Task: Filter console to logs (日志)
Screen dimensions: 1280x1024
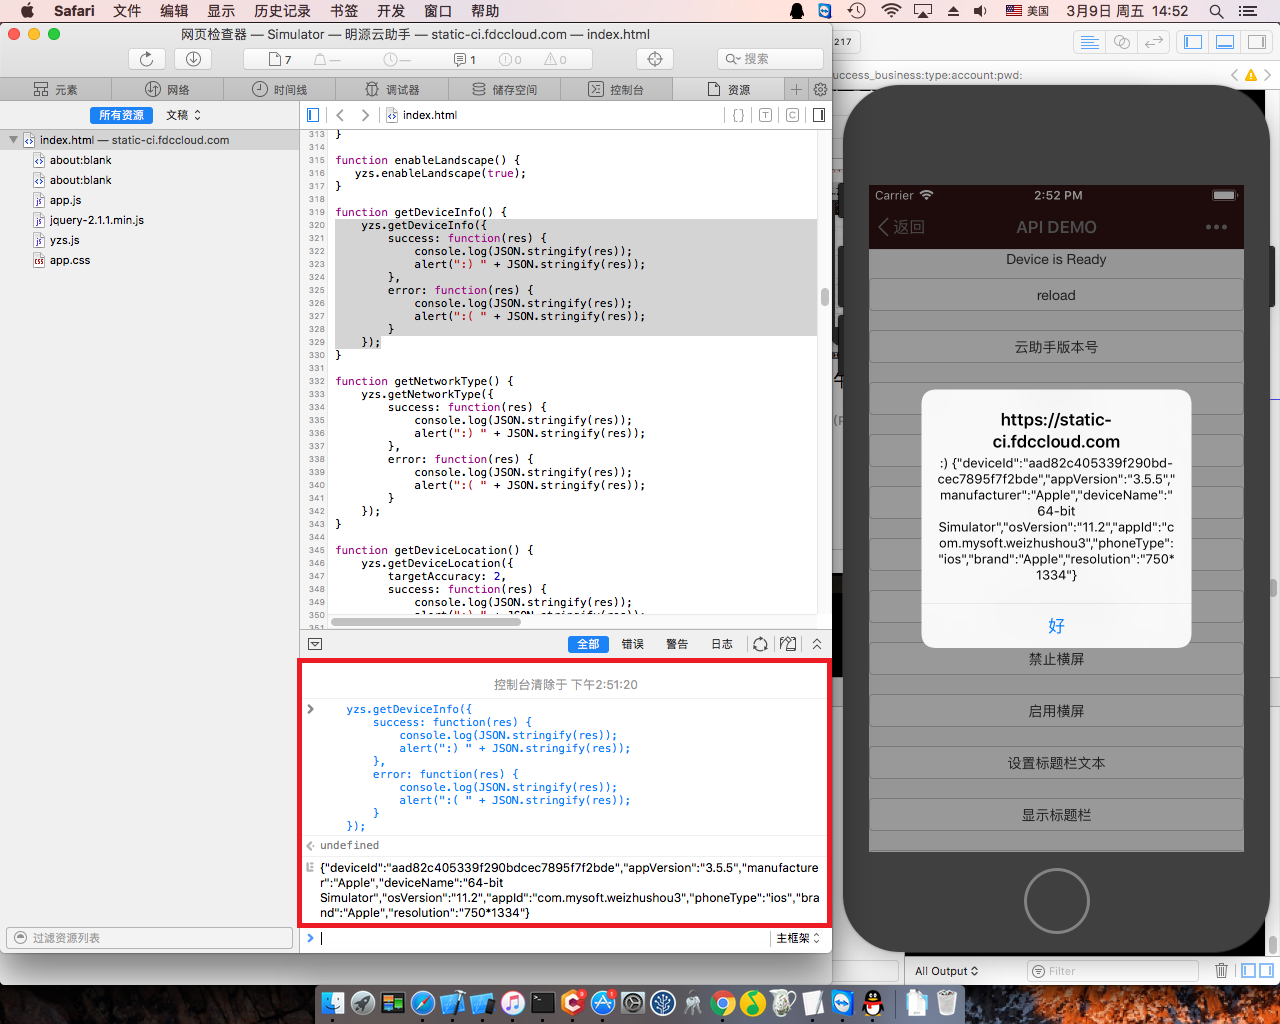Action: [x=722, y=644]
